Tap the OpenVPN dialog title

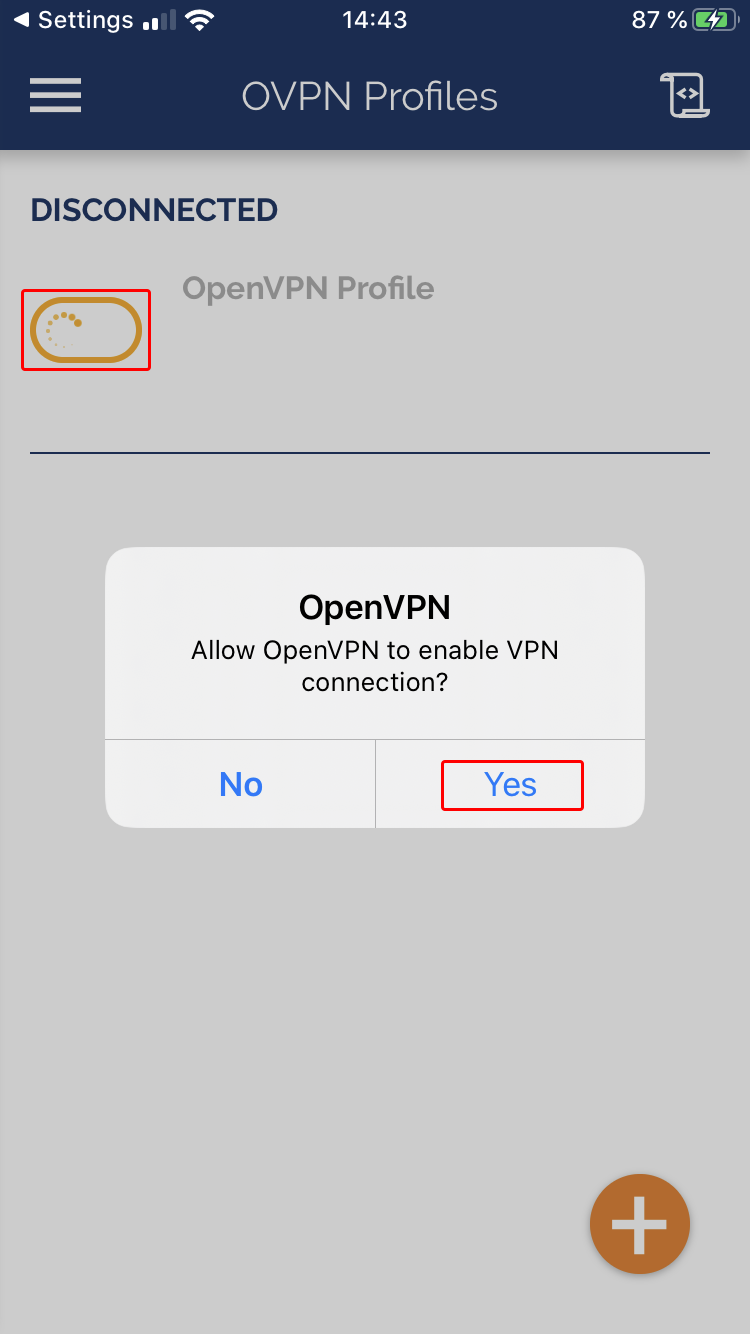click(375, 606)
